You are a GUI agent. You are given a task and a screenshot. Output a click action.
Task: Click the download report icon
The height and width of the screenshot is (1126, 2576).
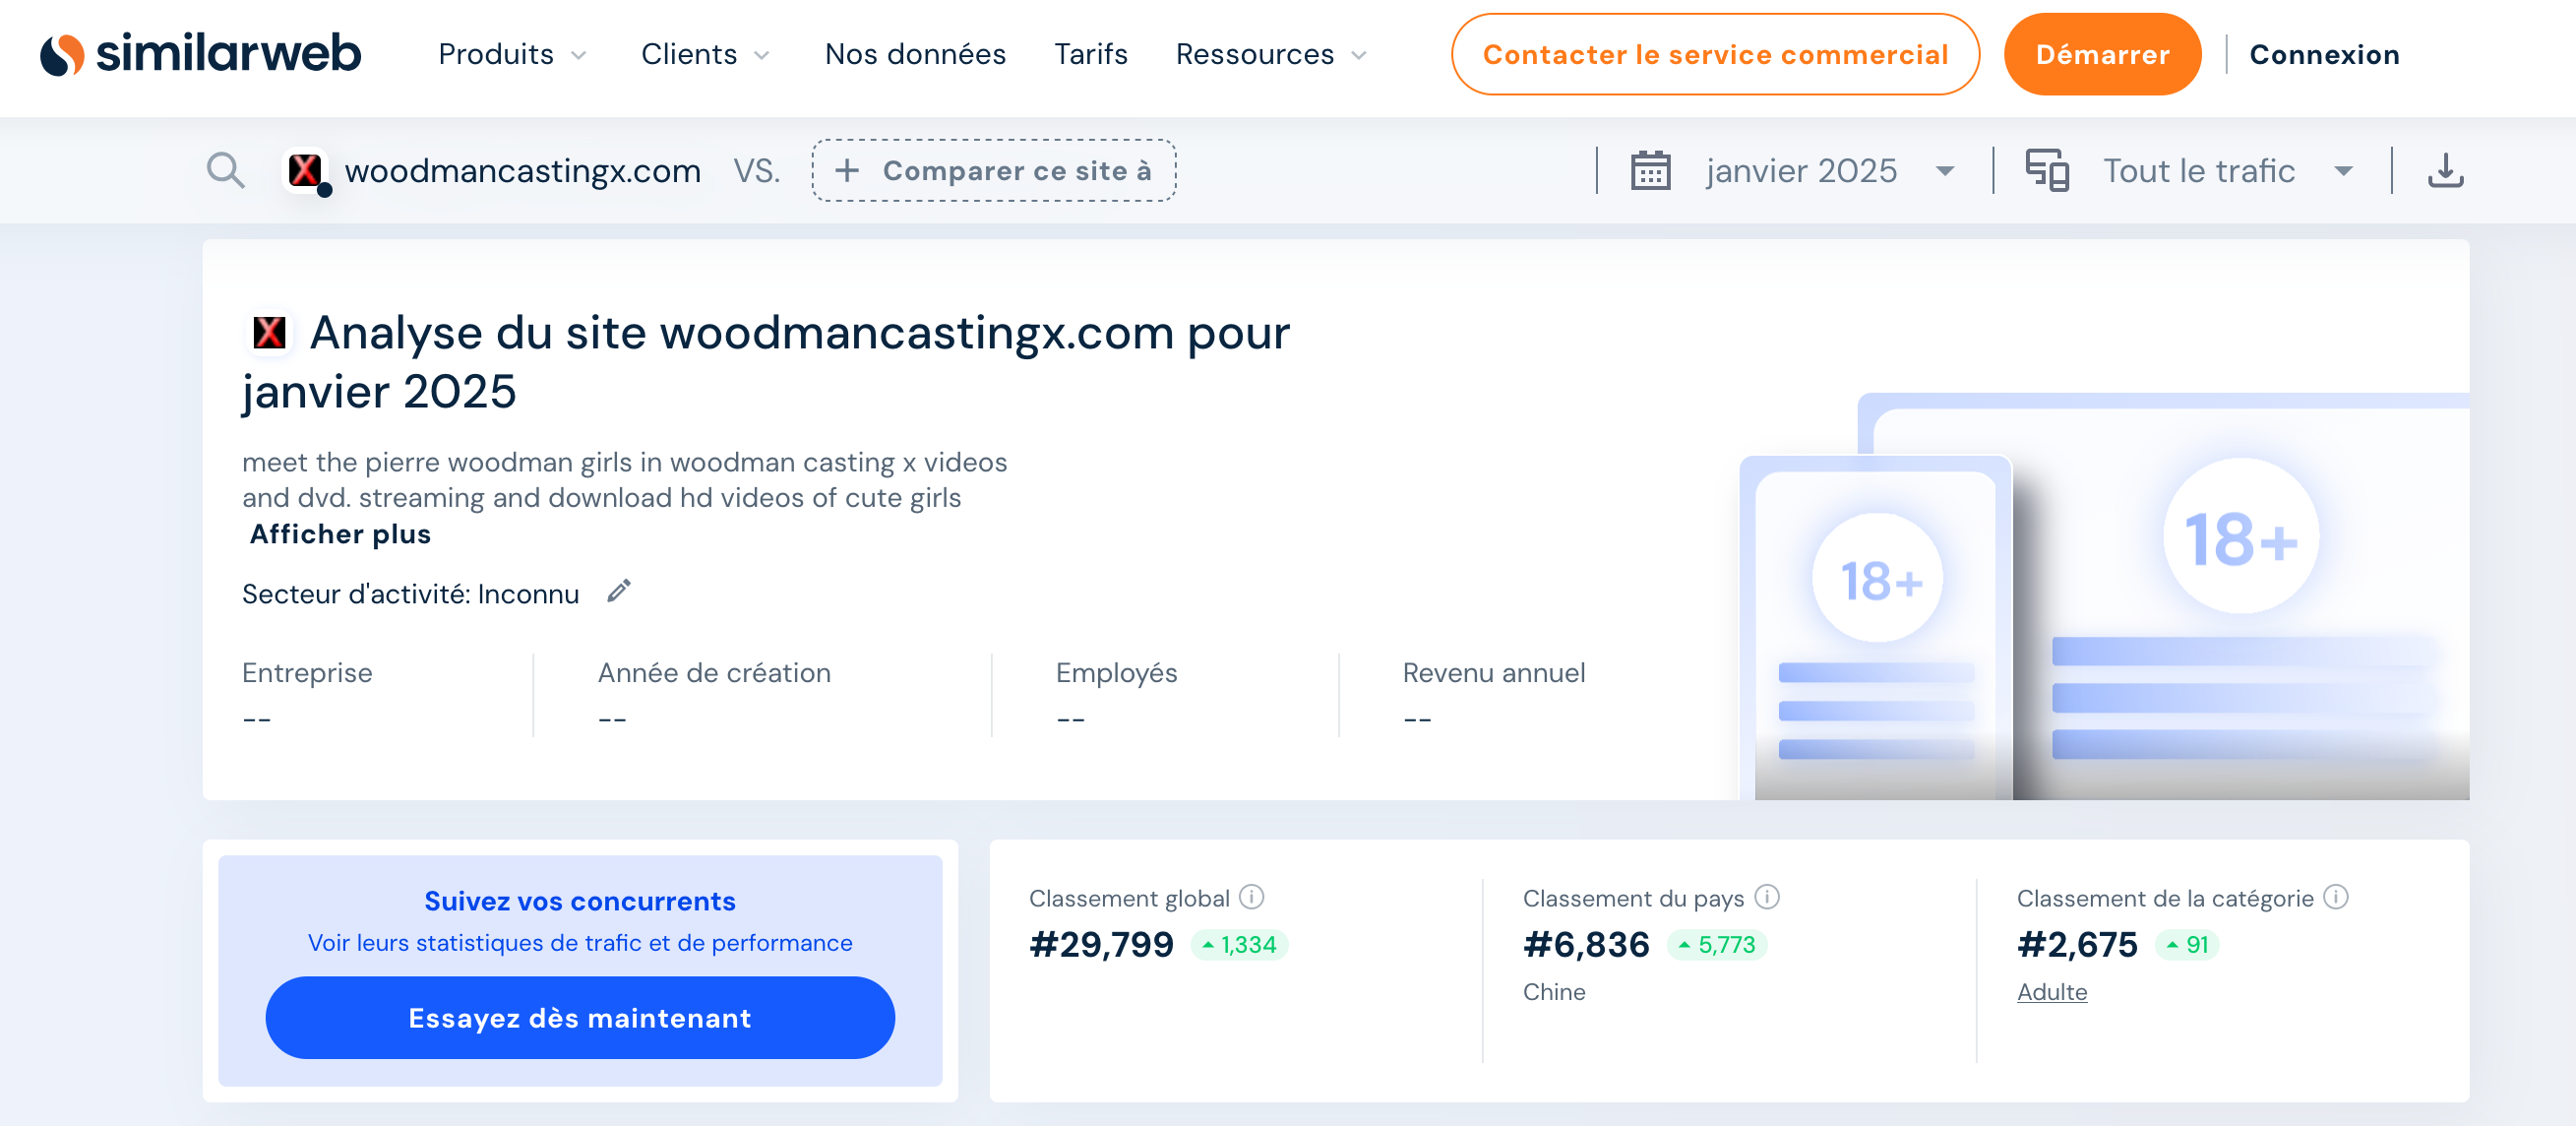click(x=2445, y=171)
